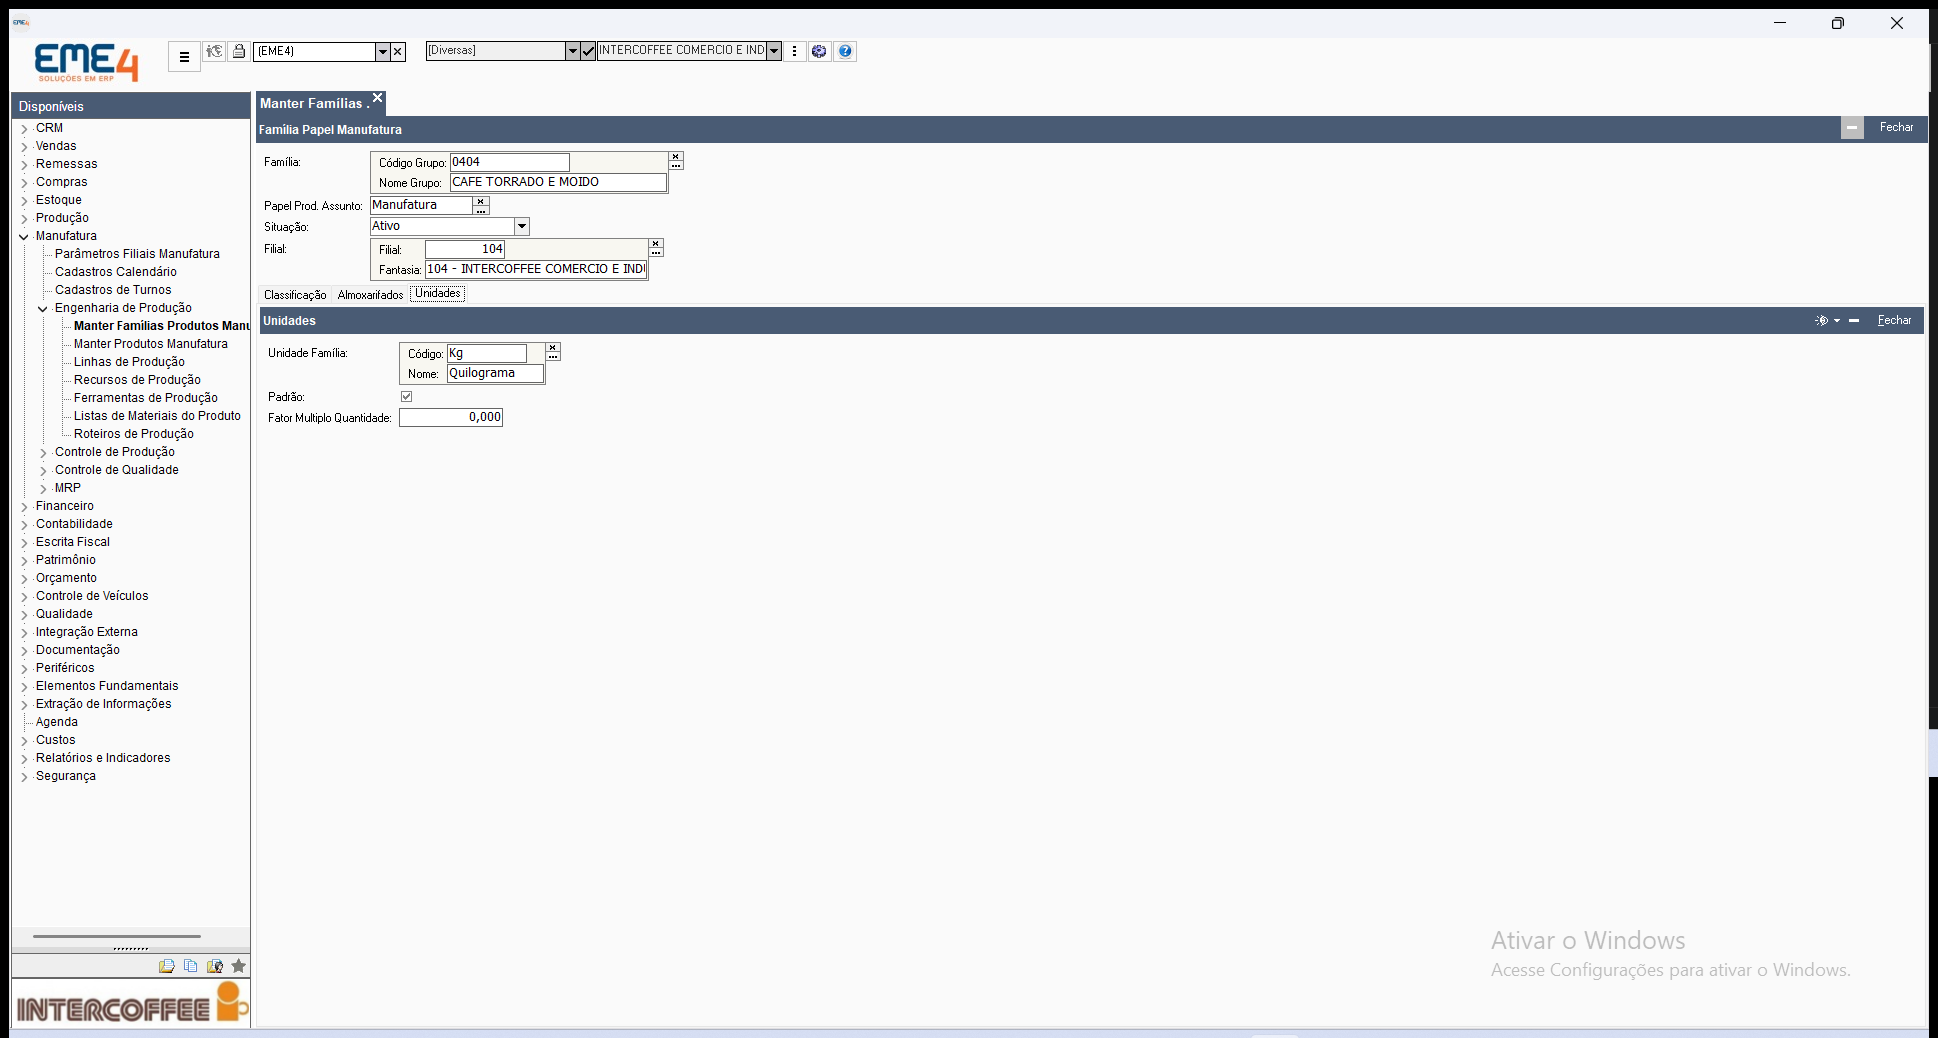The height and width of the screenshot is (1038, 1938).
Task: Toggle the Padrão checkbox
Action: (406, 397)
